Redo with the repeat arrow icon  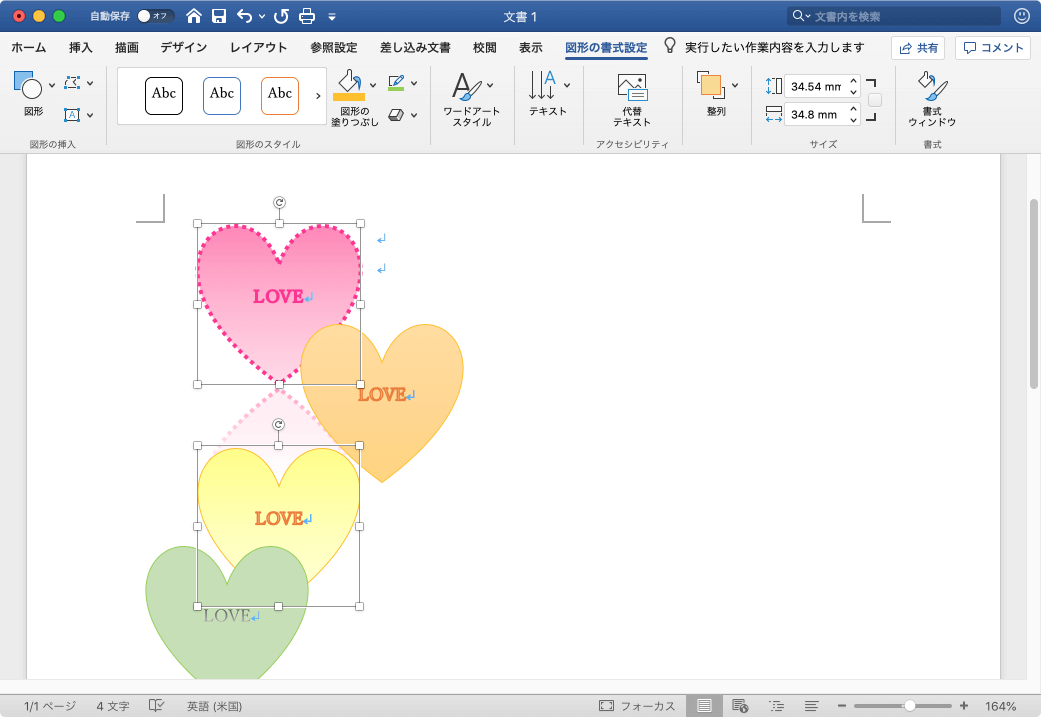[281, 16]
